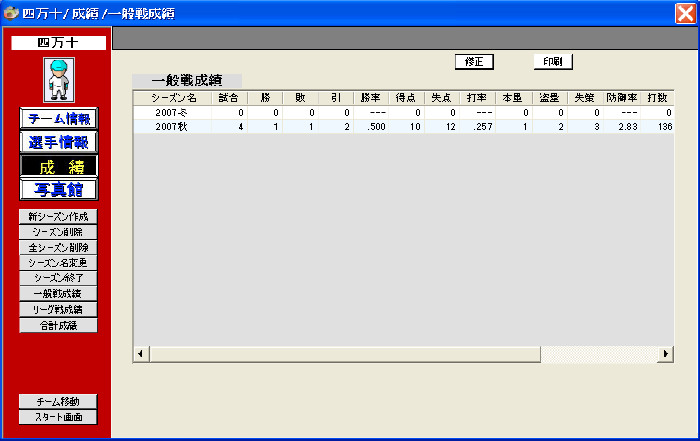Click 失策 column header
Viewport: 700px width, 441px height.
click(585, 98)
